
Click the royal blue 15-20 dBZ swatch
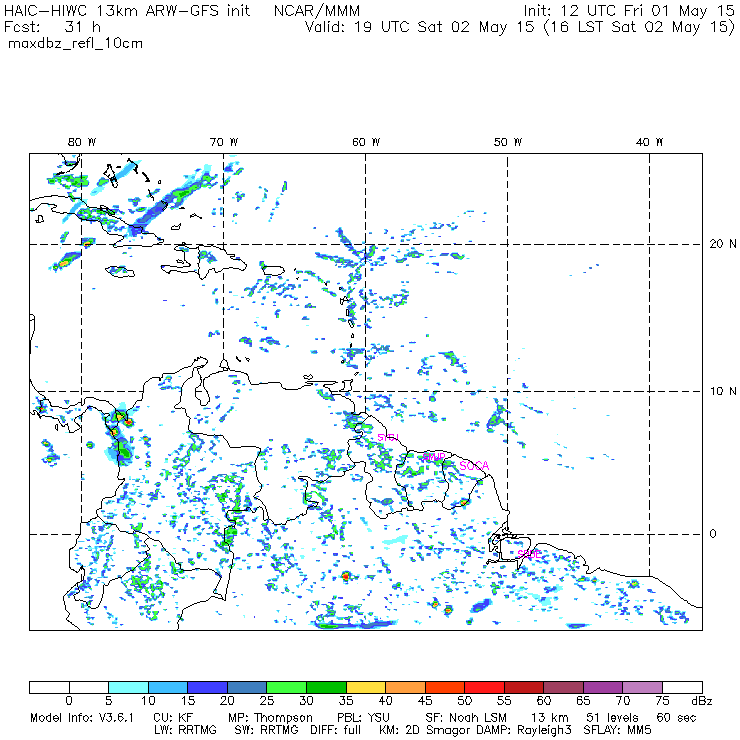[208, 687]
